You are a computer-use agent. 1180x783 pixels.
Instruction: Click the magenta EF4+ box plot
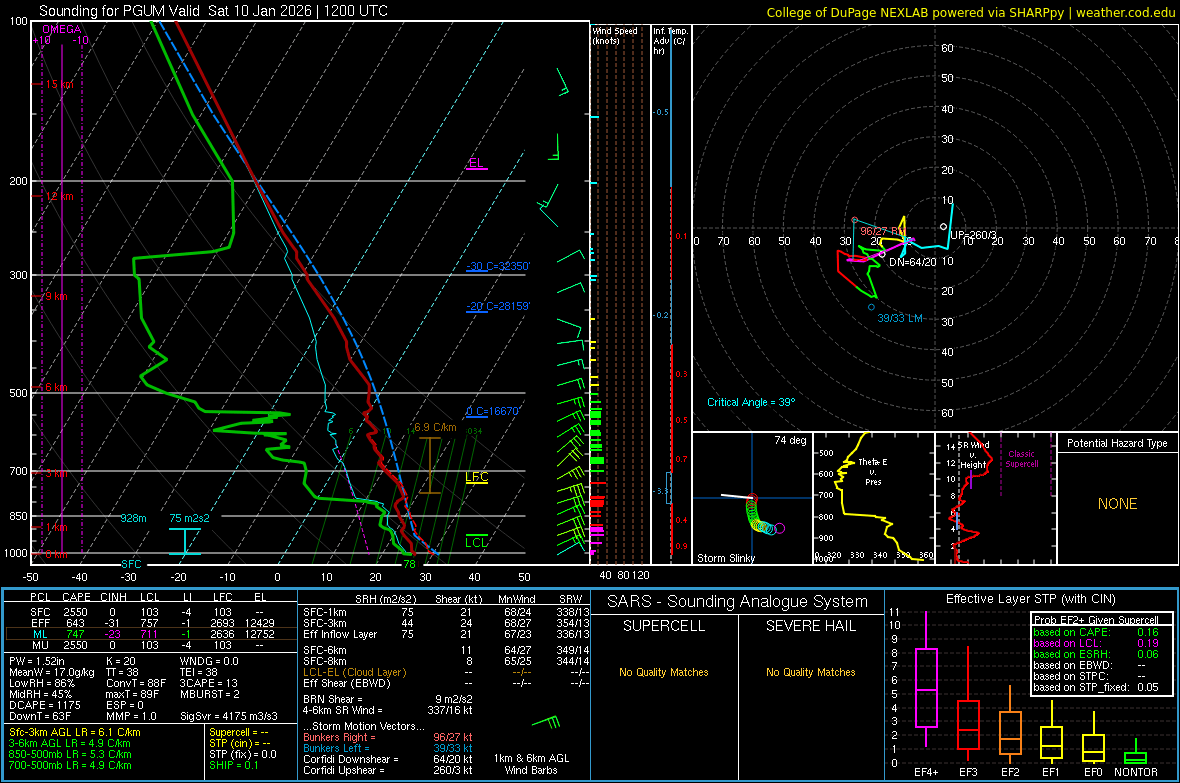(x=926, y=680)
